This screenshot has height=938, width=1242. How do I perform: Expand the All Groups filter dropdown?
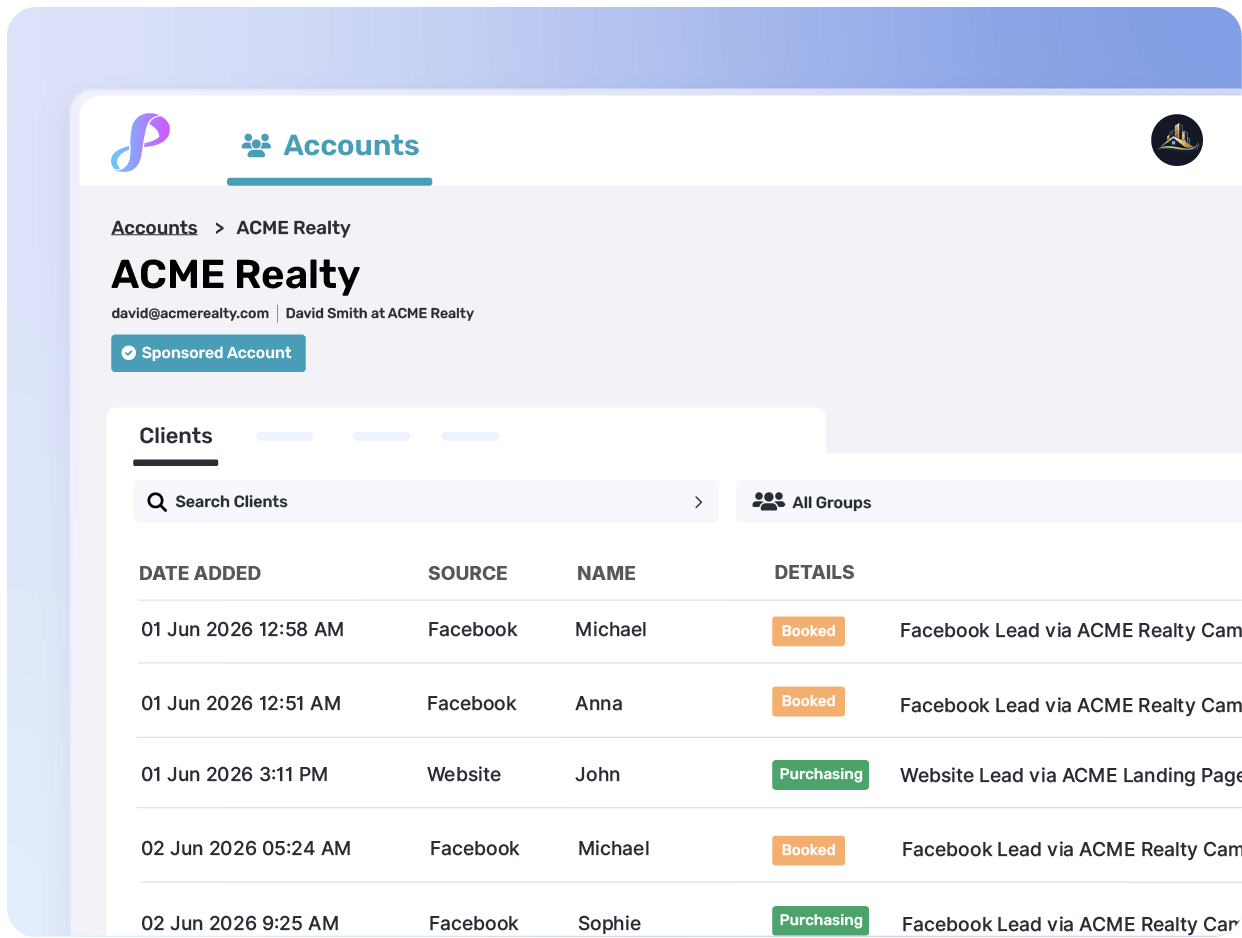[x=988, y=502]
